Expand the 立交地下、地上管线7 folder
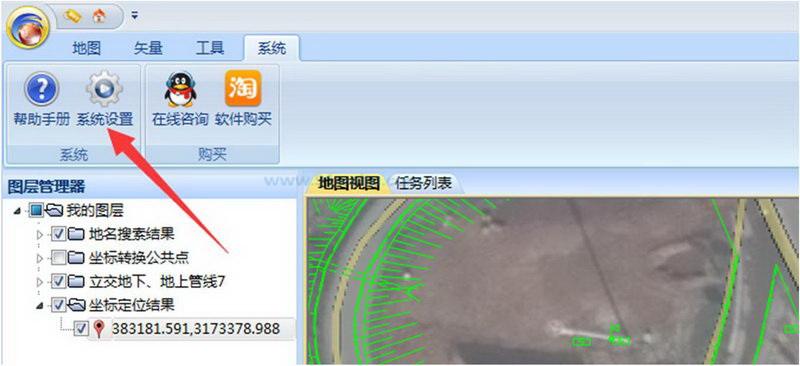Screen dimensions: 800x366 40,282
